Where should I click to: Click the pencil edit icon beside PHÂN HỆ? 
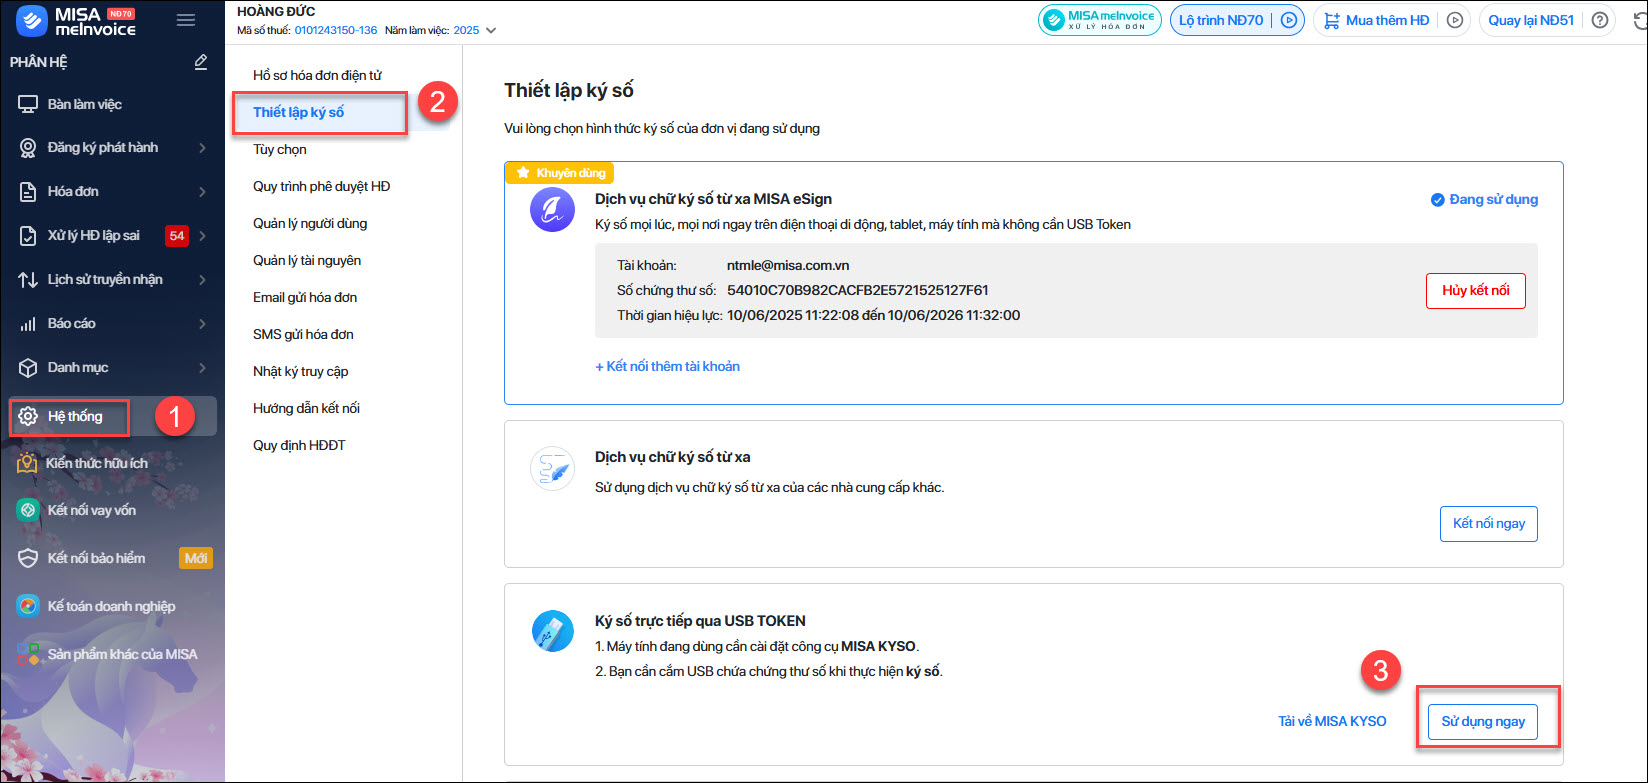tap(201, 62)
